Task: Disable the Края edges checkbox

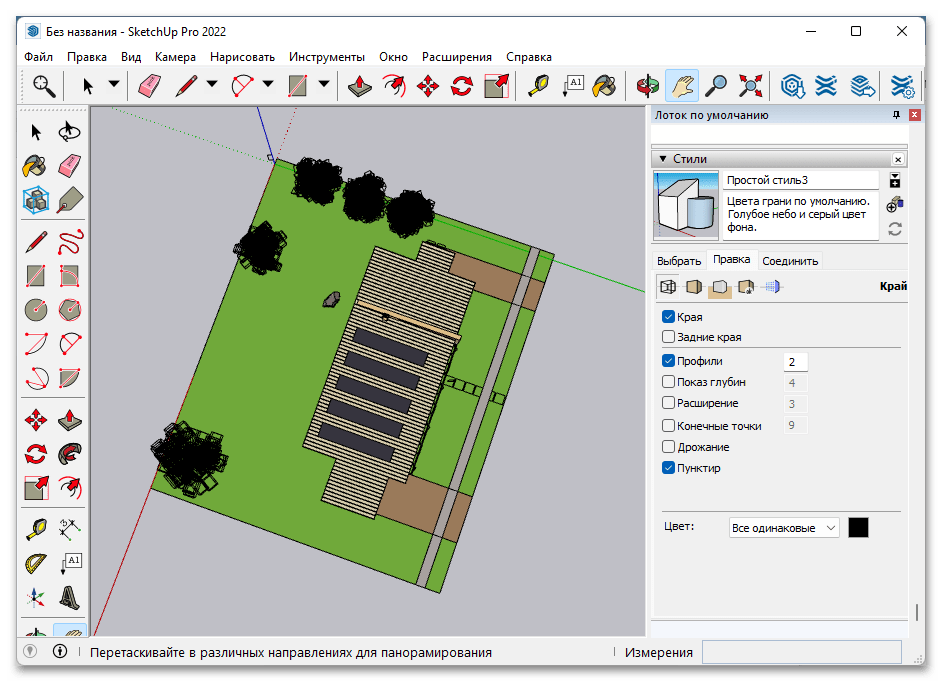Action: 669,317
